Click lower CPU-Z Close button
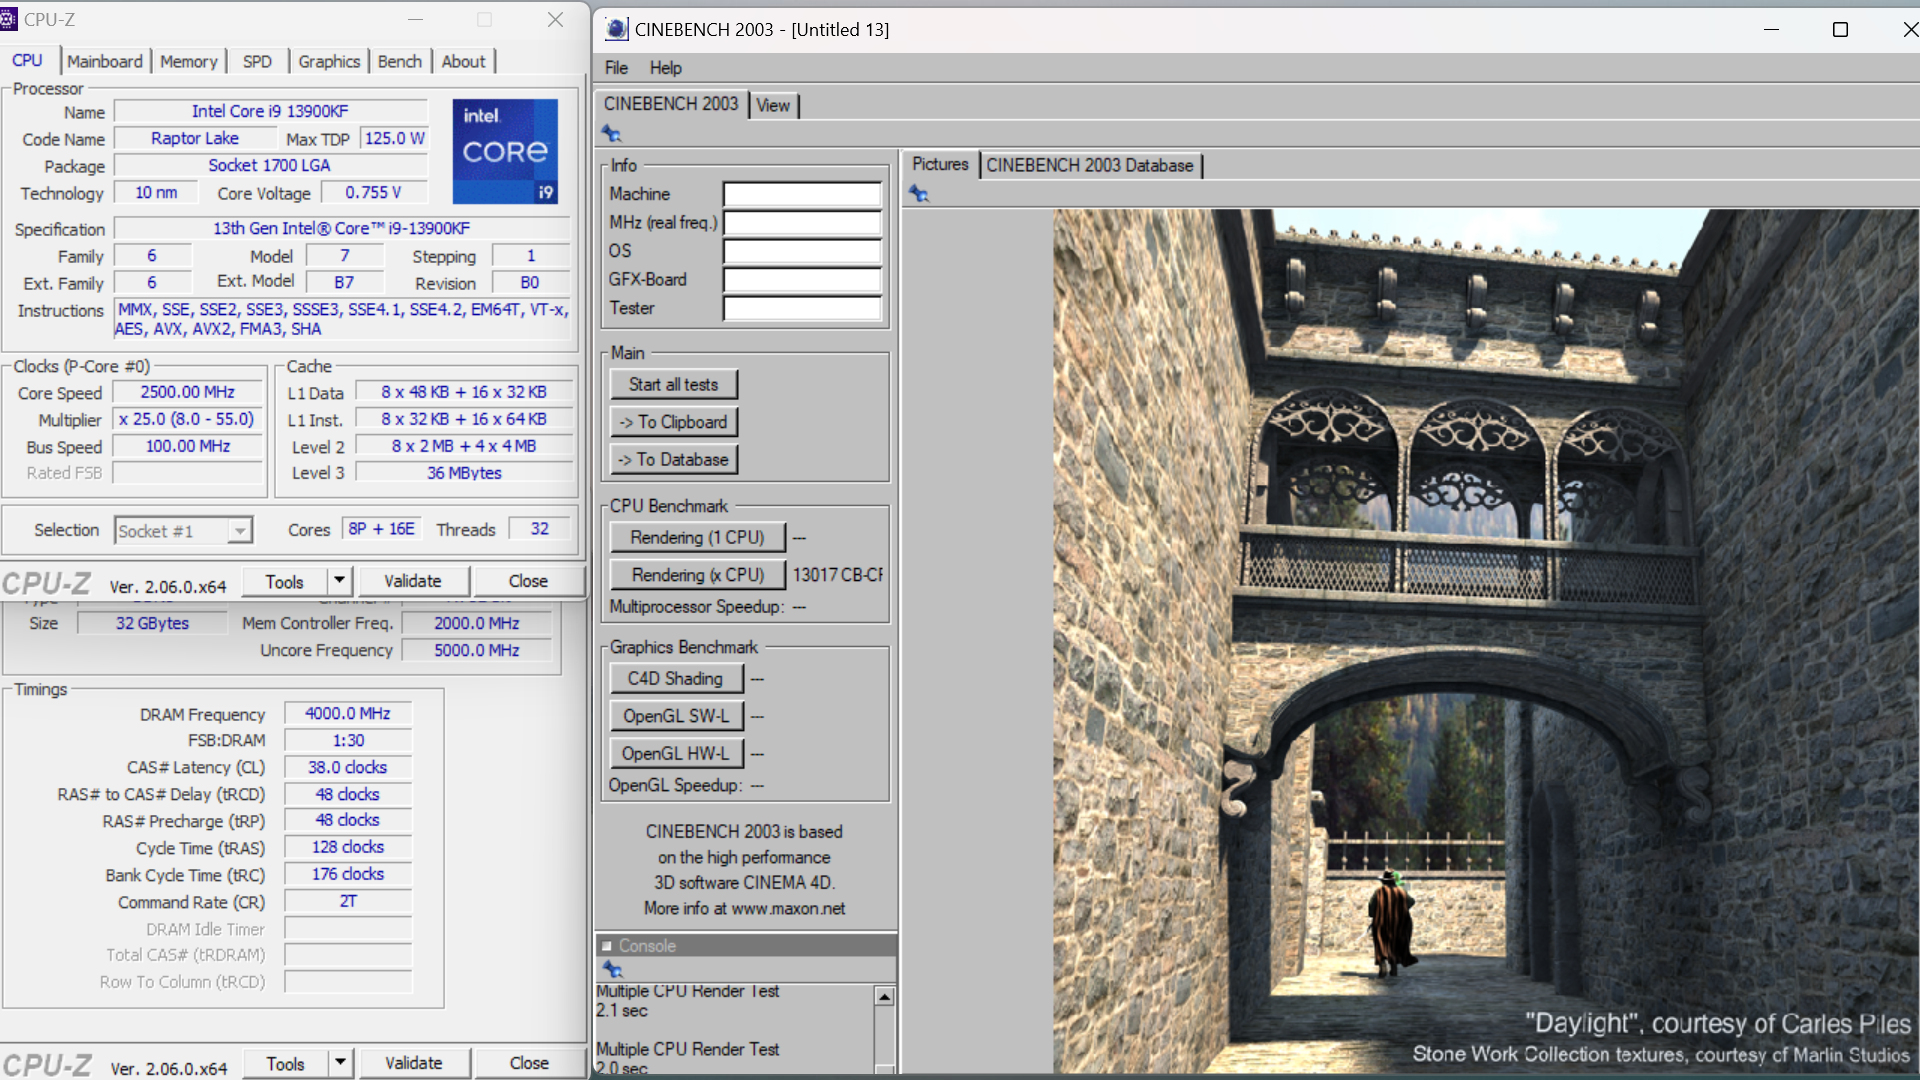The image size is (1920, 1080). click(529, 1063)
